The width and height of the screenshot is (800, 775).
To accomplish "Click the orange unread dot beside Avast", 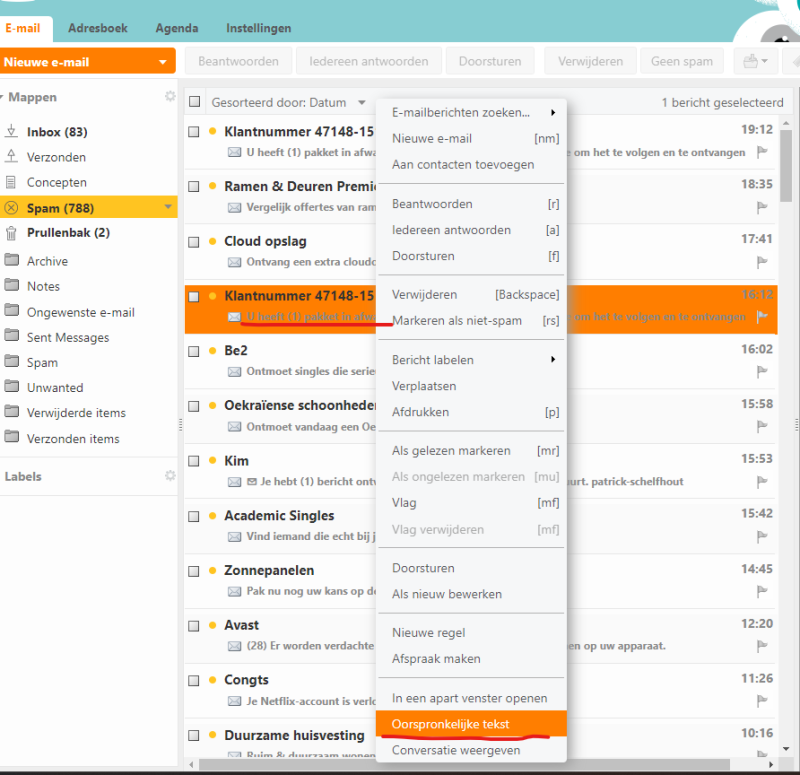I will point(212,625).
